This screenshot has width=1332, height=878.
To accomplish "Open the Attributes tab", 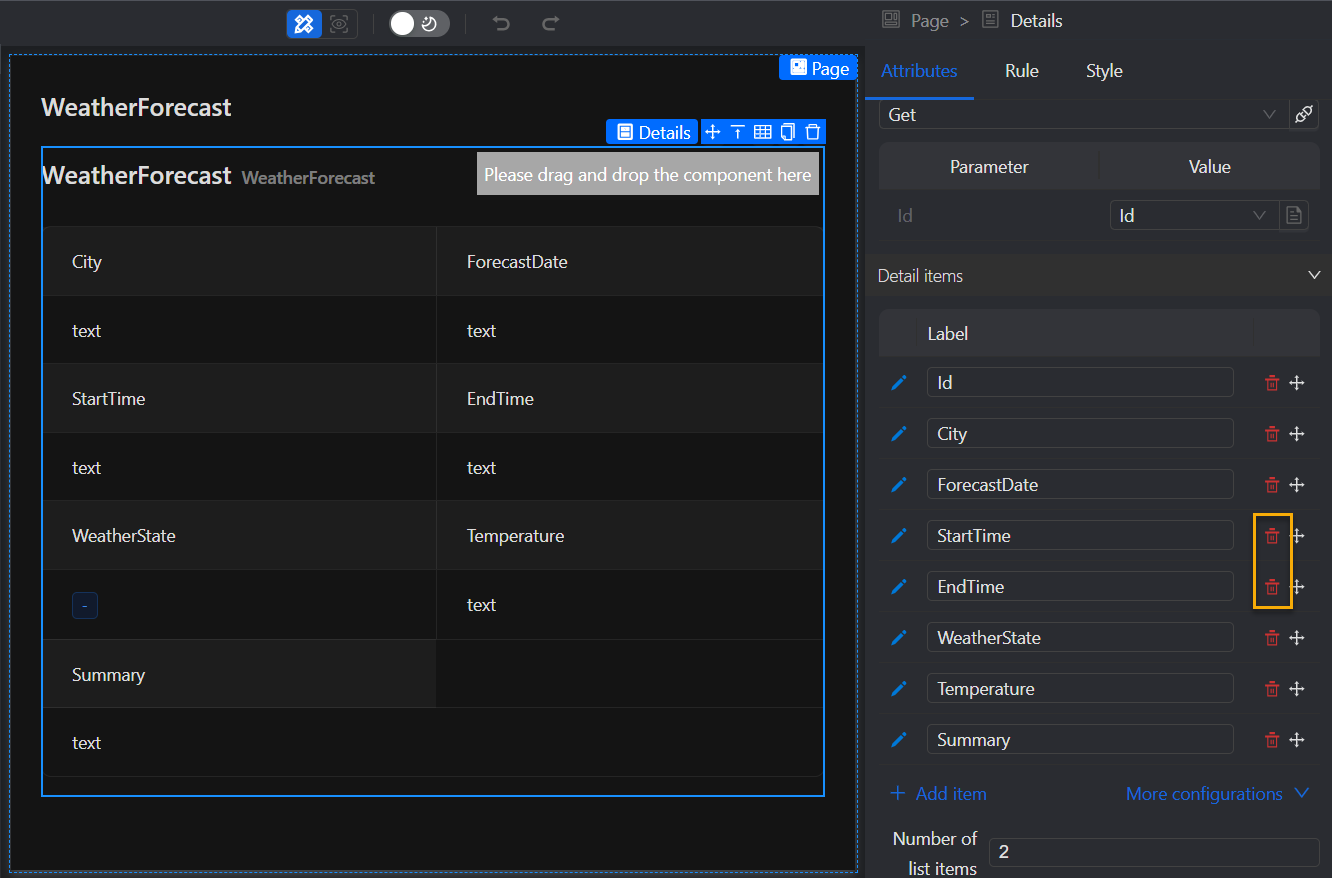I will click(x=919, y=71).
